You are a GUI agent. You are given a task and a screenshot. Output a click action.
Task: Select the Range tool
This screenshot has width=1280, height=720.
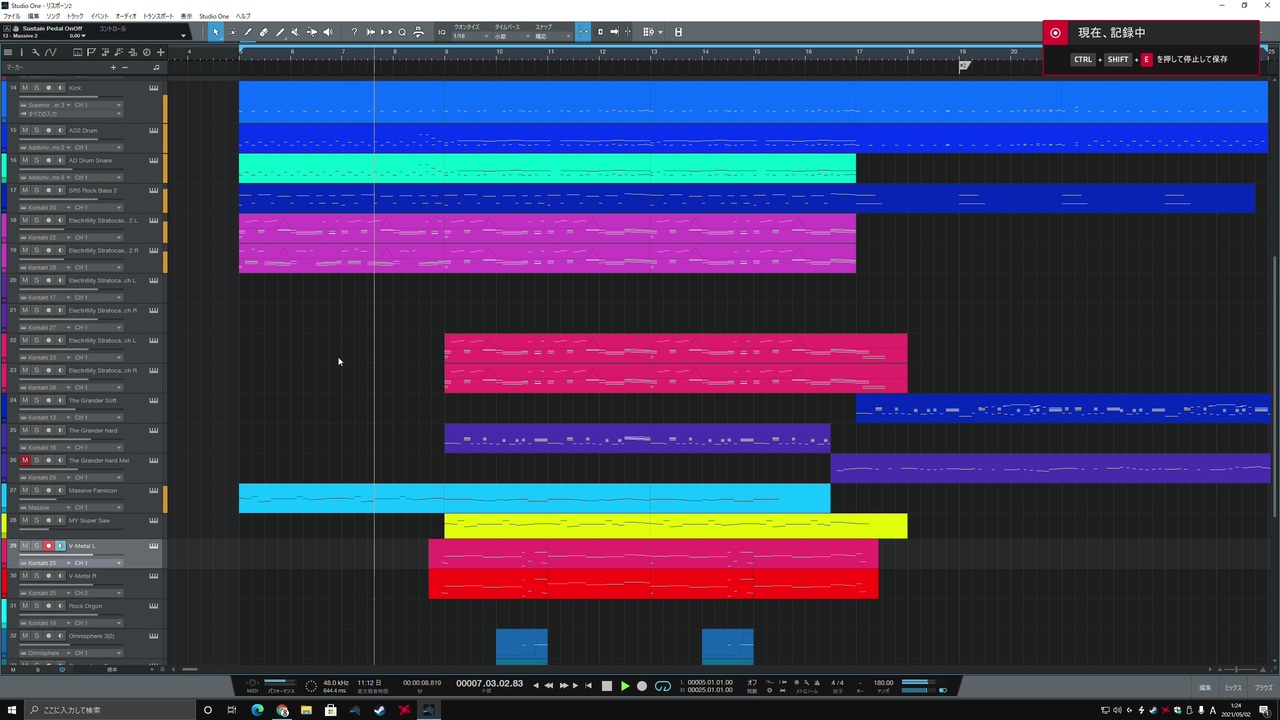point(232,32)
